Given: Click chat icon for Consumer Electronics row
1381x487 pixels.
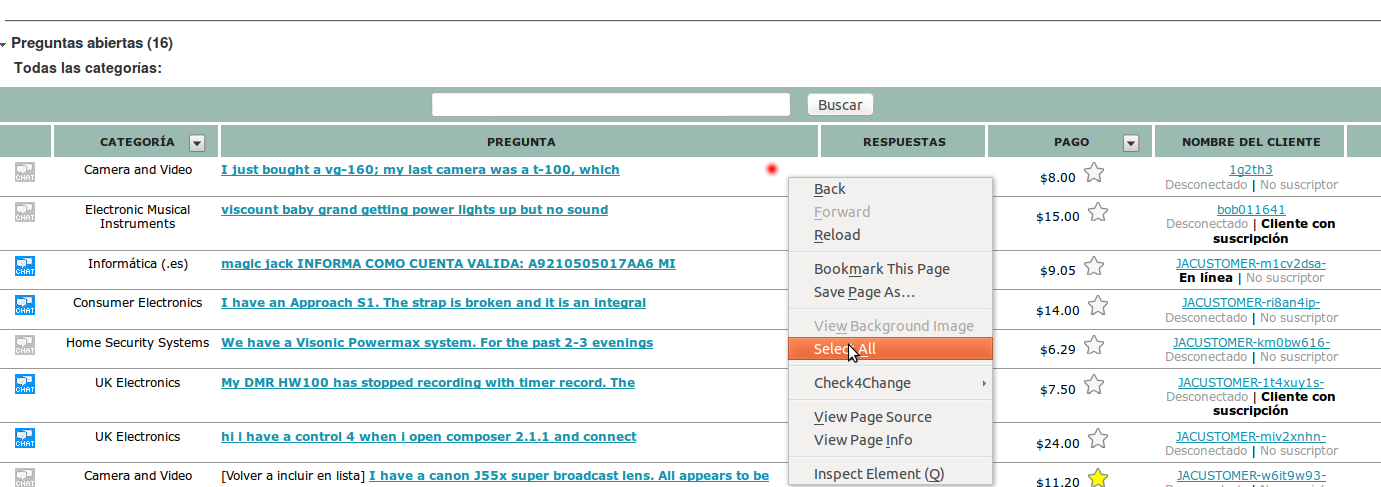Looking at the screenshot, I should [x=25, y=305].
